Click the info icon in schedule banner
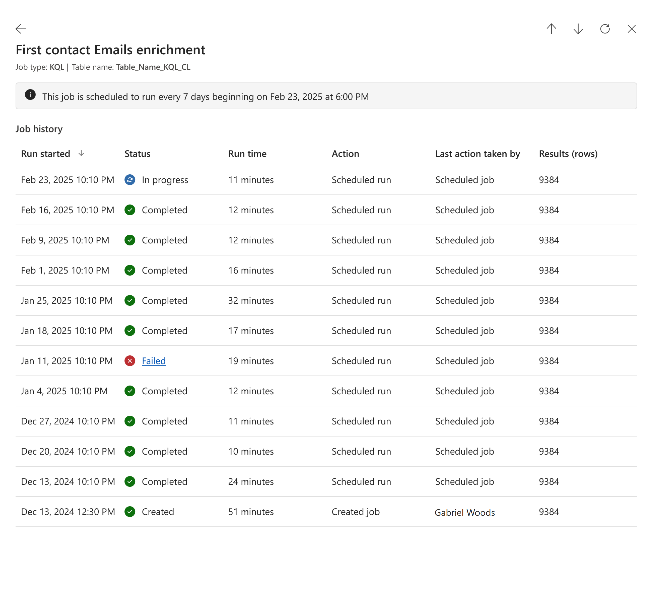This screenshot has height=590, width=653. [30, 95]
